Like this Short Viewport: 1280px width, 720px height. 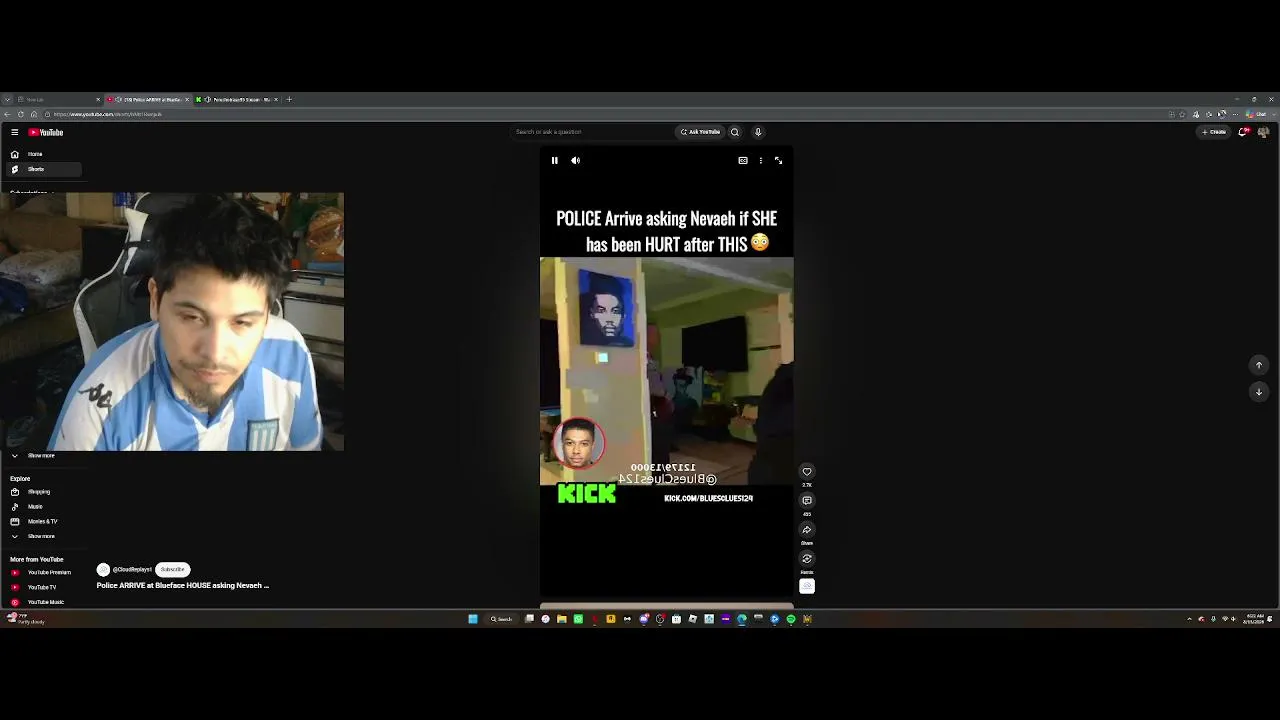[x=807, y=472]
